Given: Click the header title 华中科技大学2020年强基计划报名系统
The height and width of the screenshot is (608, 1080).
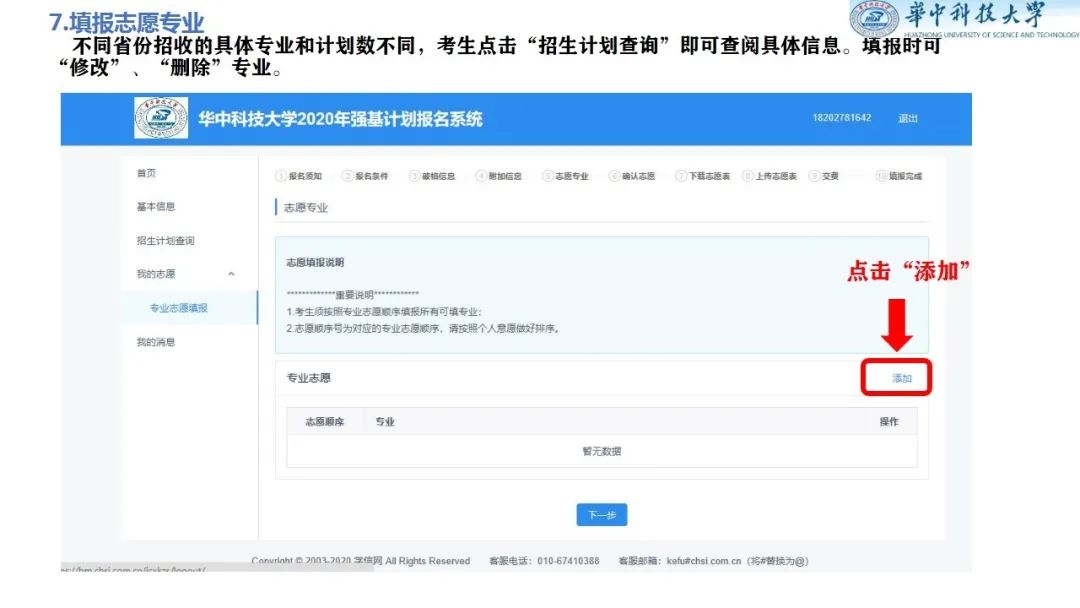Looking at the screenshot, I should 340,119.
